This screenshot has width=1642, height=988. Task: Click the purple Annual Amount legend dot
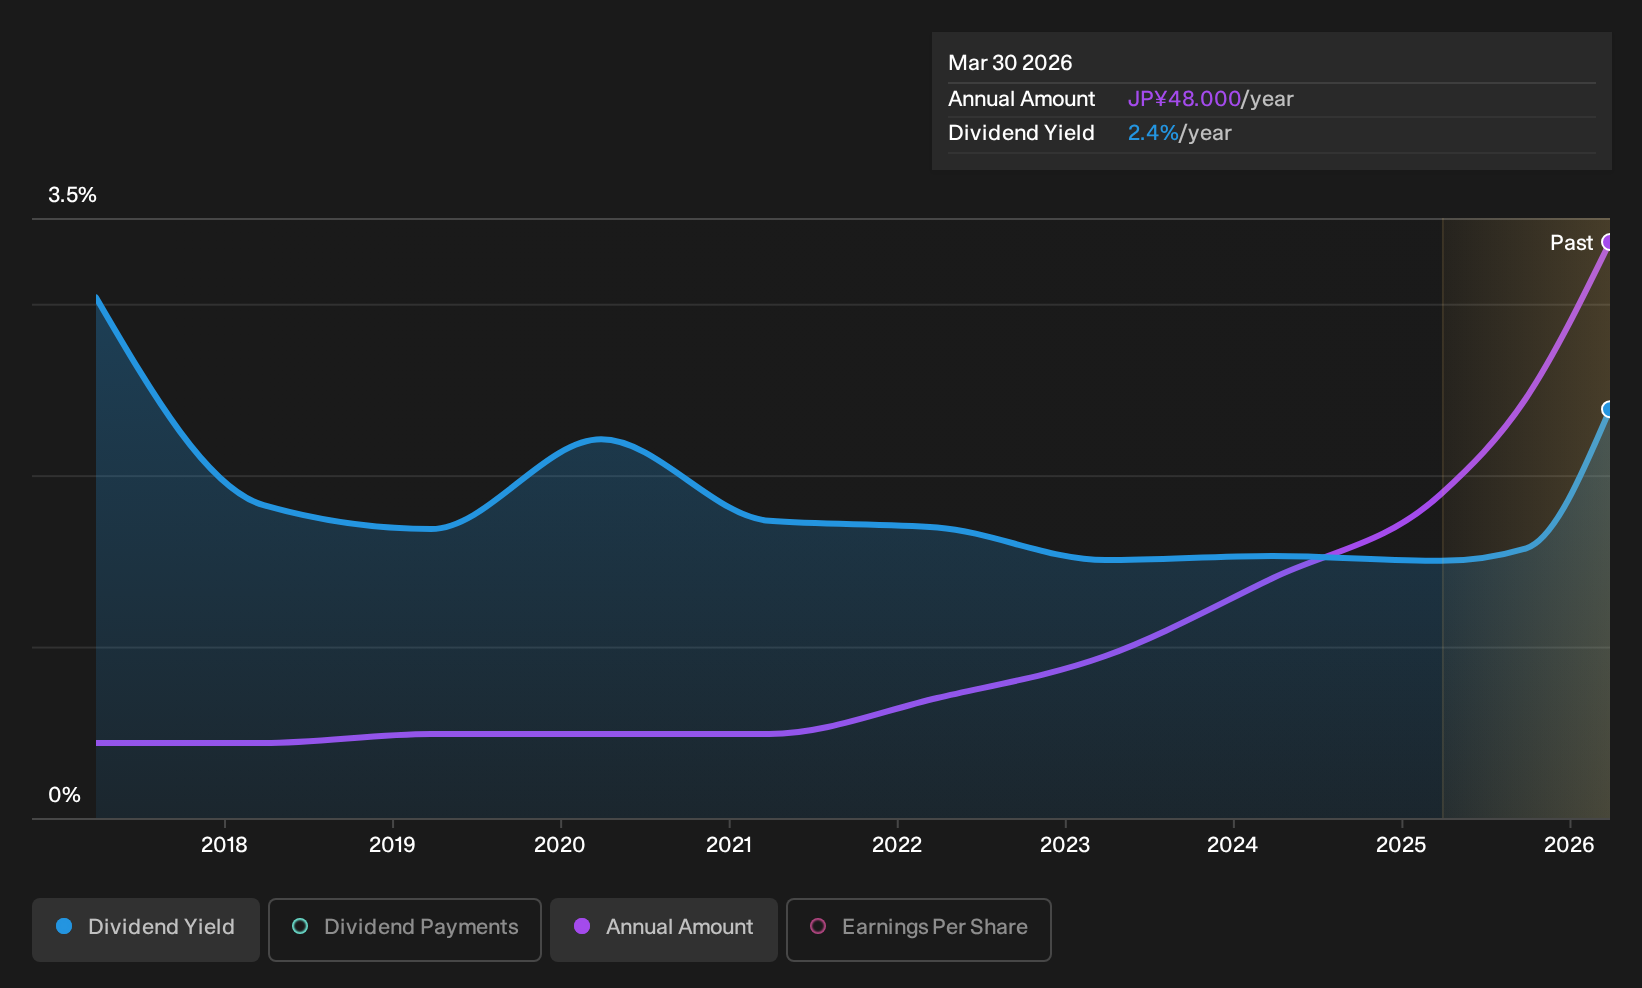[582, 926]
